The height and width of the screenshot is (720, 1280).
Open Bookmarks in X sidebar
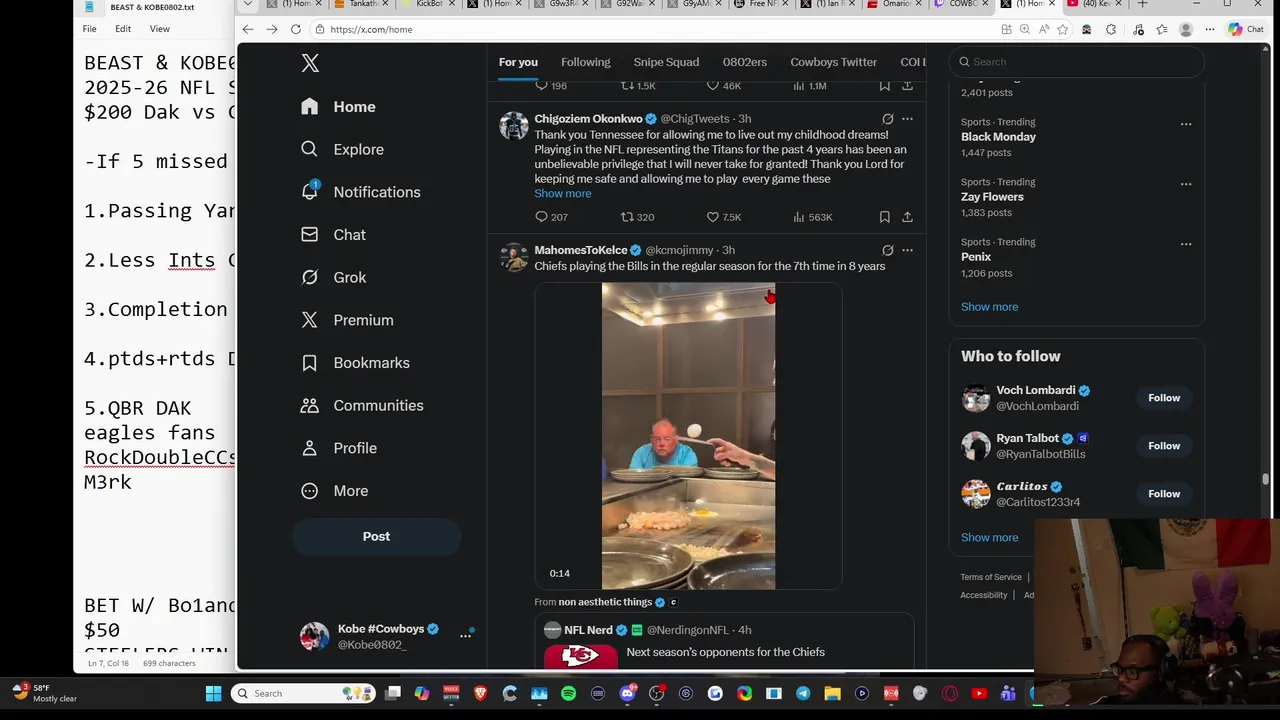[355, 363]
